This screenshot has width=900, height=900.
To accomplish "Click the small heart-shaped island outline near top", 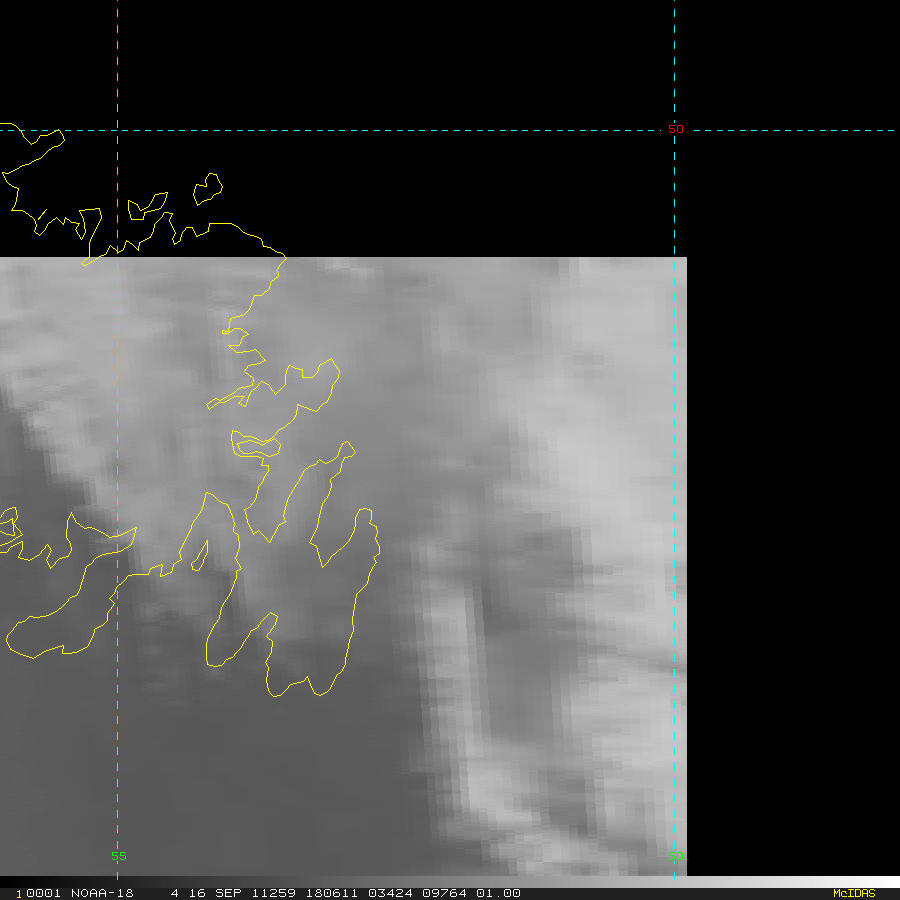I will (x=207, y=188).
